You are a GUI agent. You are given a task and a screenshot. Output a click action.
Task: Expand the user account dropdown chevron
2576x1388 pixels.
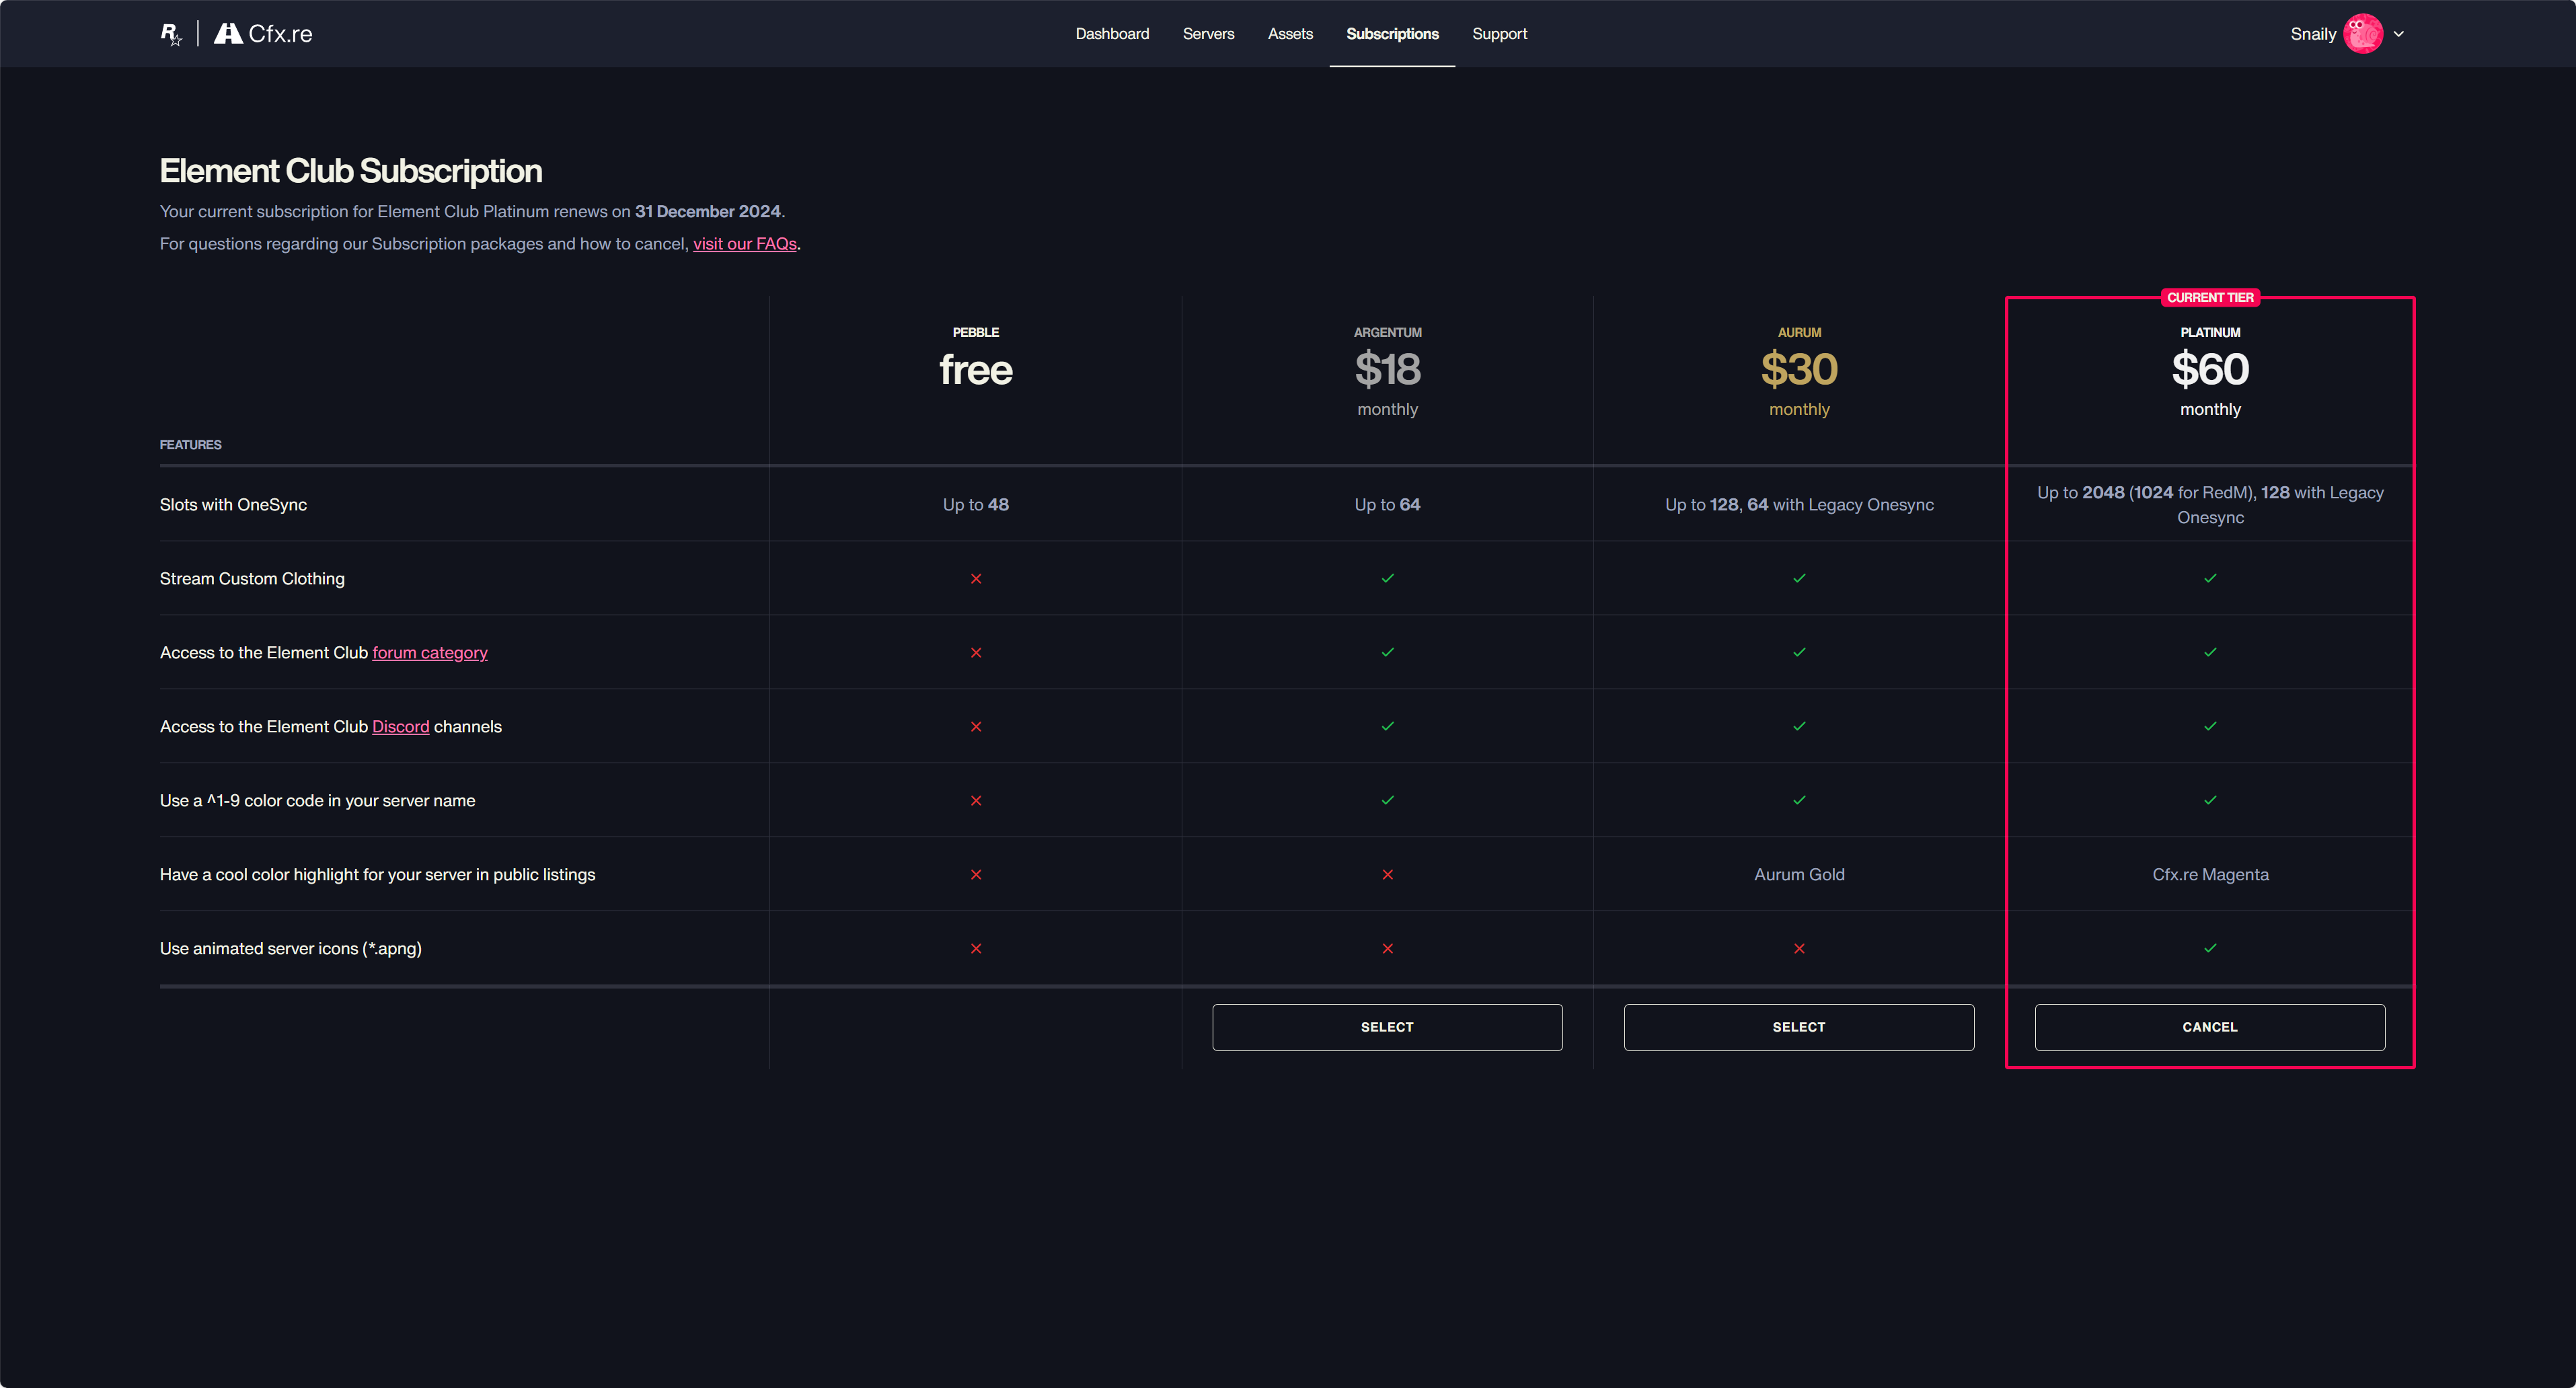pyautogui.click(x=2398, y=34)
